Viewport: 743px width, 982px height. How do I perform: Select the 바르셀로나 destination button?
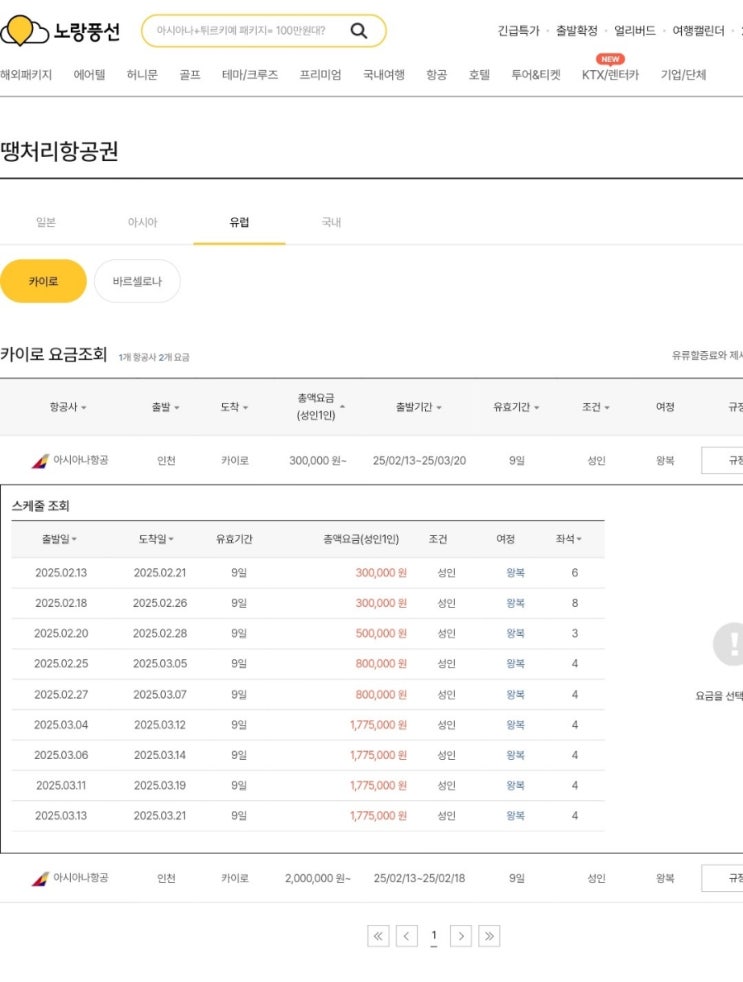click(x=137, y=281)
